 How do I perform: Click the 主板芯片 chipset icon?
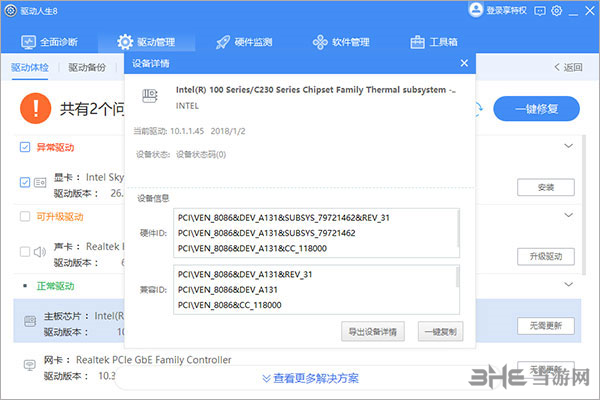[30, 321]
